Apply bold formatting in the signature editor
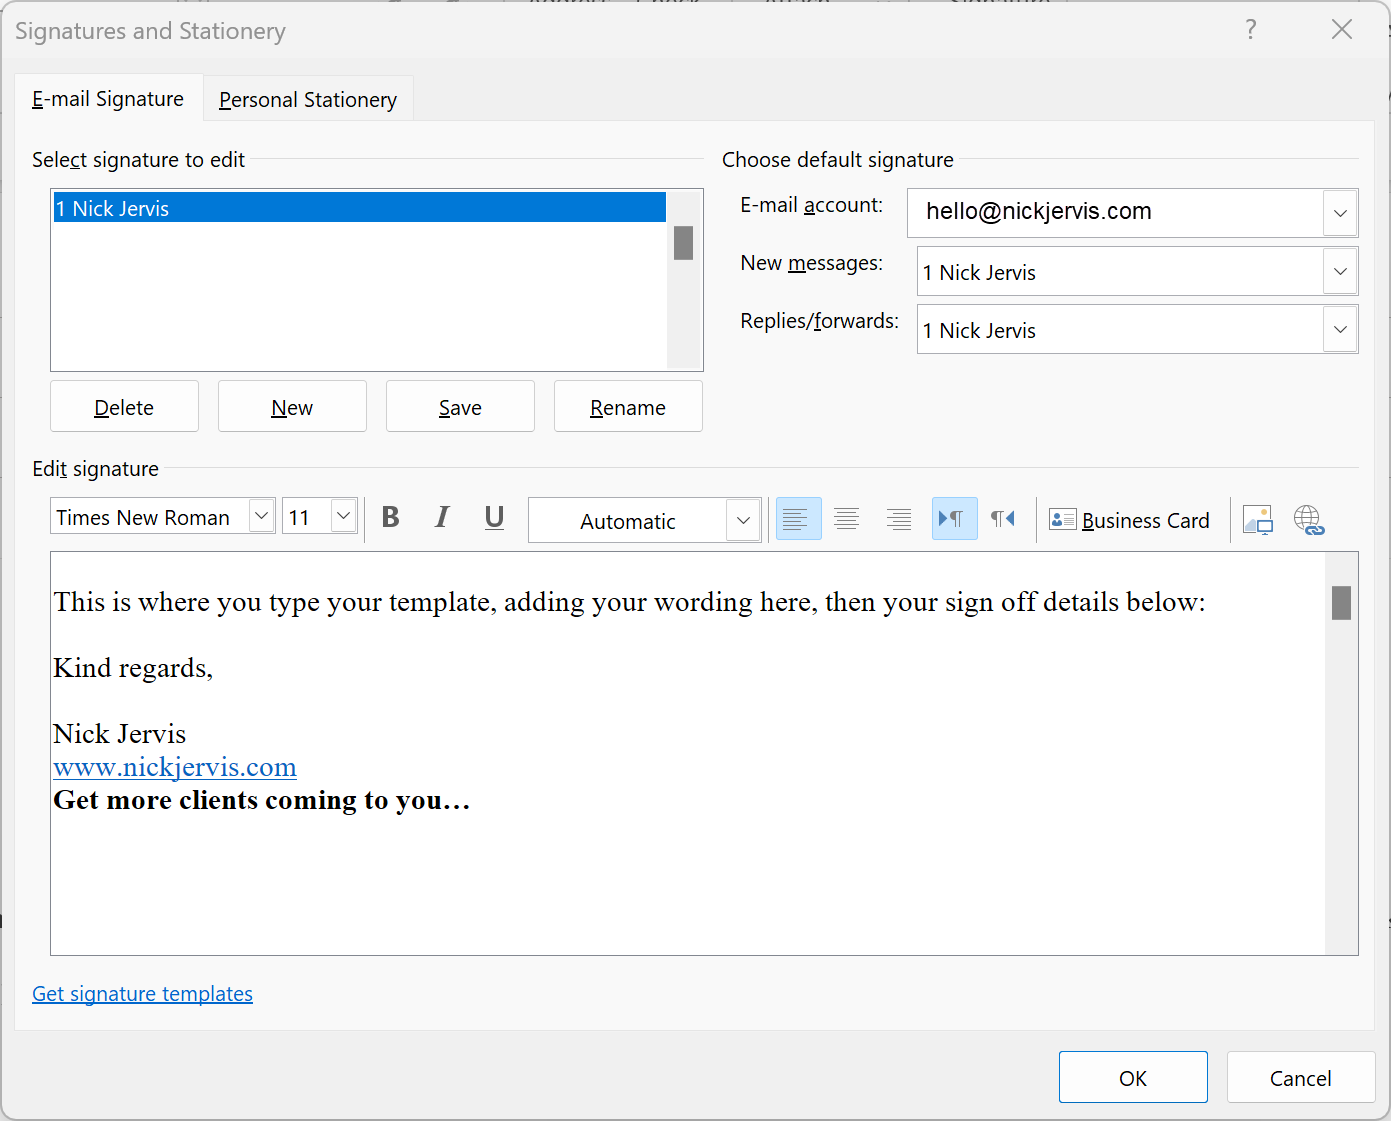The image size is (1391, 1121). [390, 518]
